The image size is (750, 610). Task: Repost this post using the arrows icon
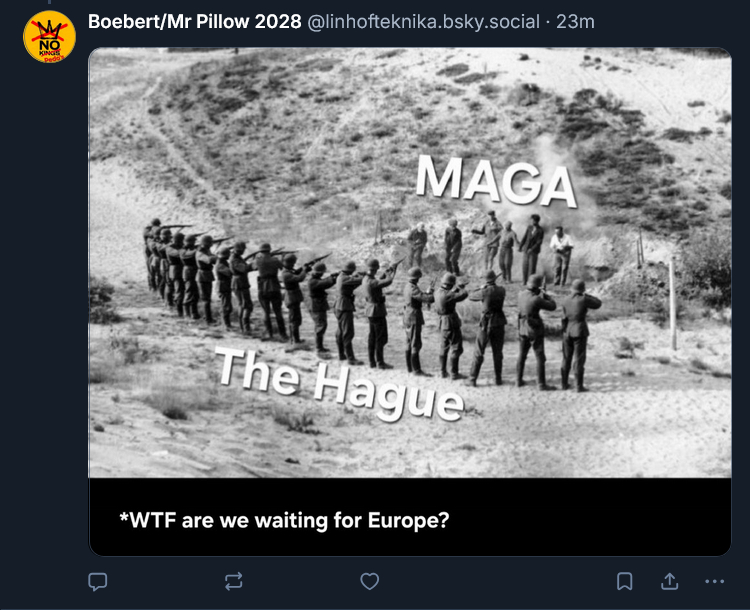[233, 581]
